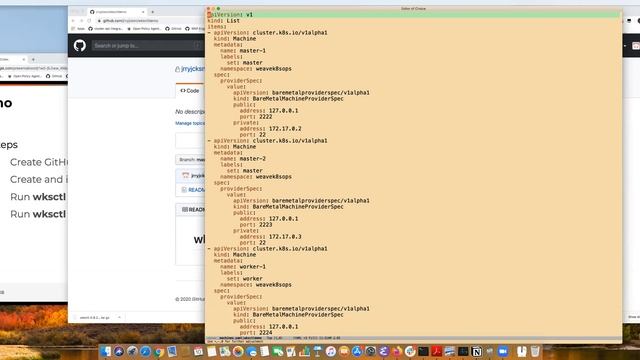Open new tab in GitHub browser window
The height and width of the screenshot is (360, 640).
pos(153,12)
